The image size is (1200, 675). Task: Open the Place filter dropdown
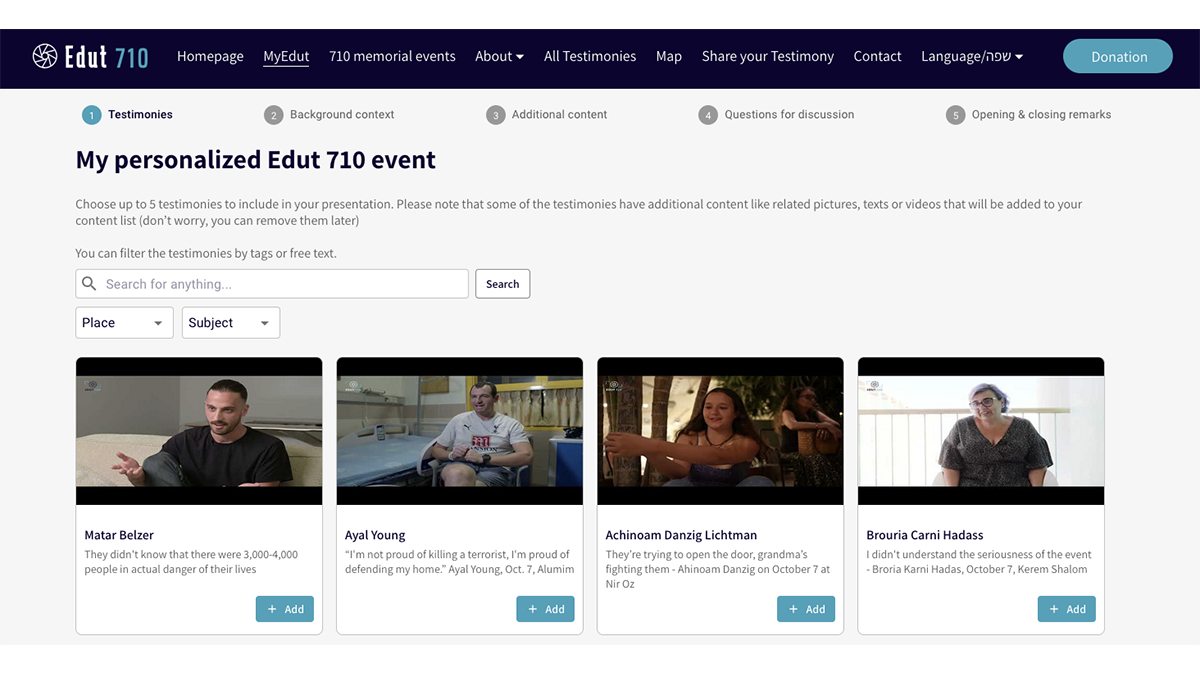tap(124, 322)
